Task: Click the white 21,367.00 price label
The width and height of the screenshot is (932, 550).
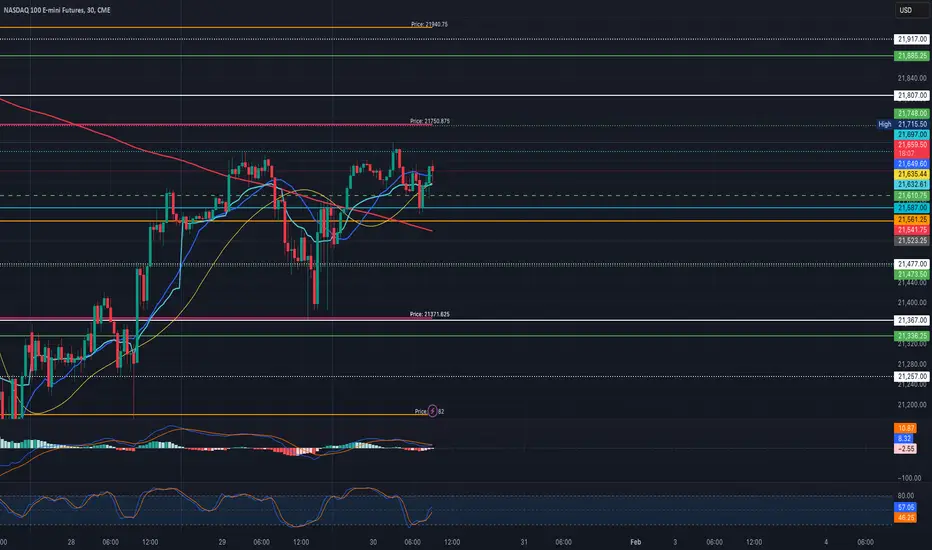Action: click(x=912, y=320)
